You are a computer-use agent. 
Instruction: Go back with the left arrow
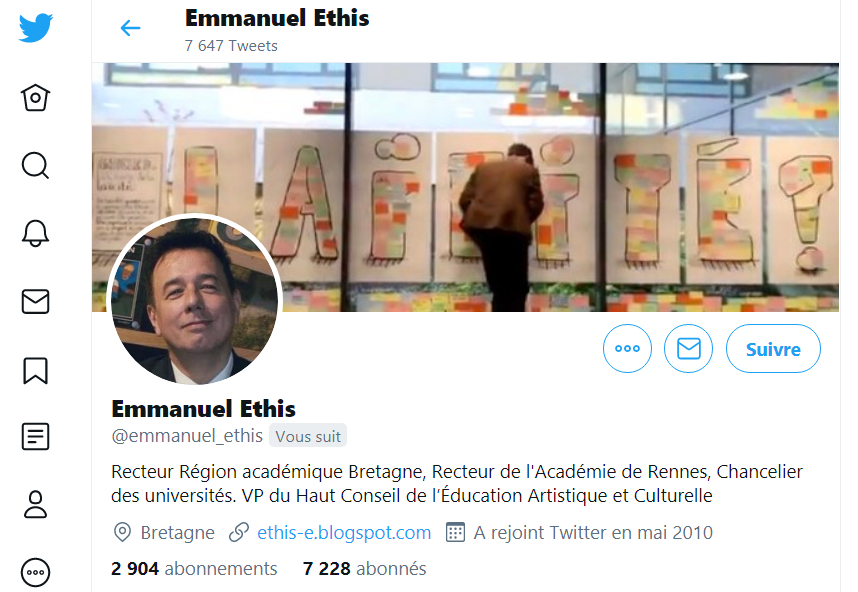tap(130, 27)
